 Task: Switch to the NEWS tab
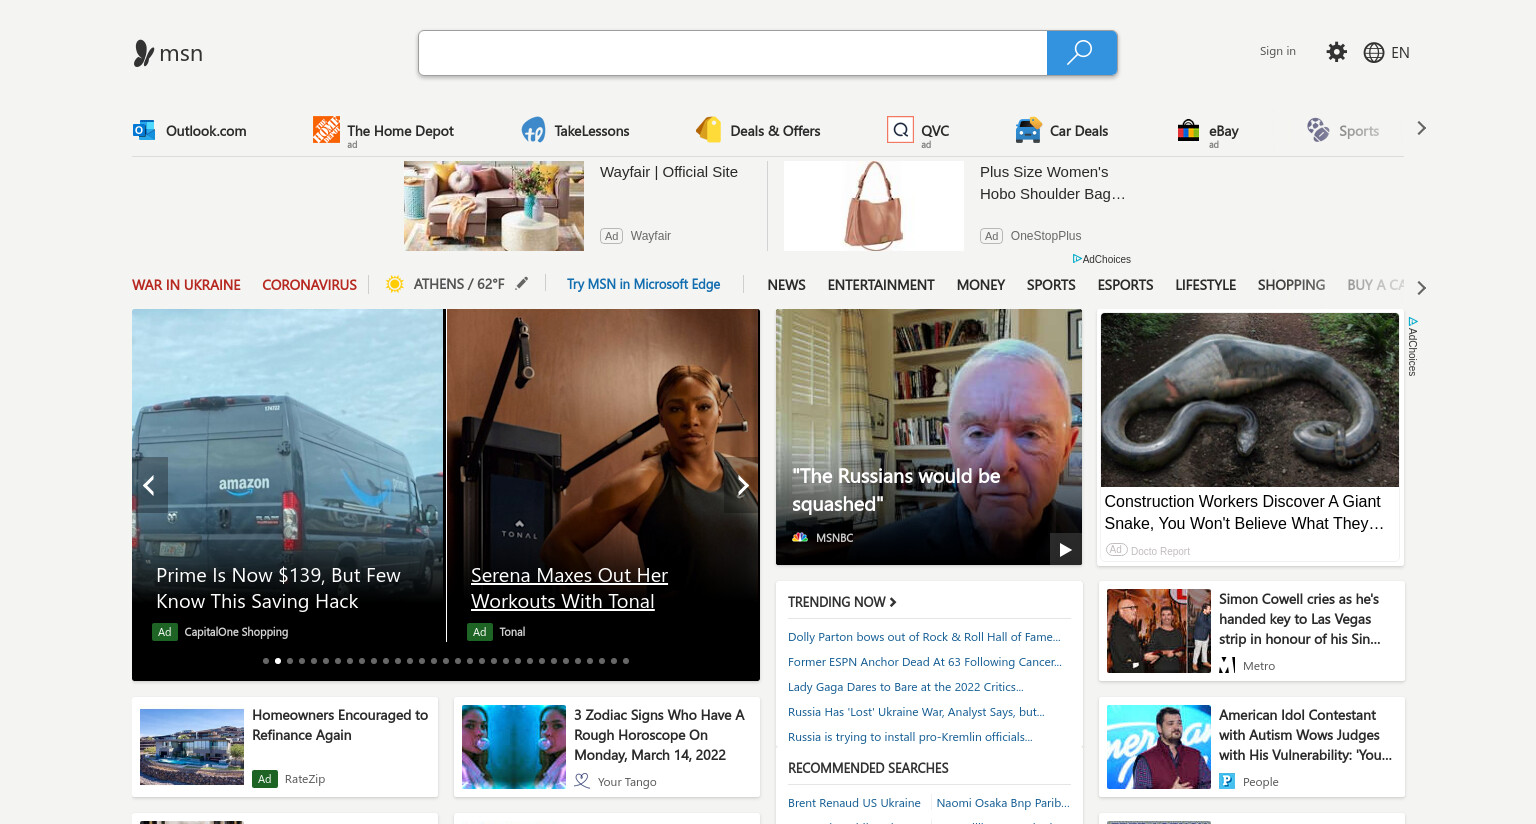point(786,285)
